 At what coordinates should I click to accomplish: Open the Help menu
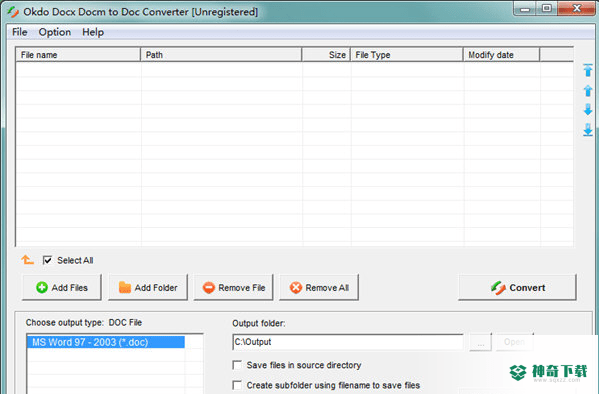[x=93, y=32]
